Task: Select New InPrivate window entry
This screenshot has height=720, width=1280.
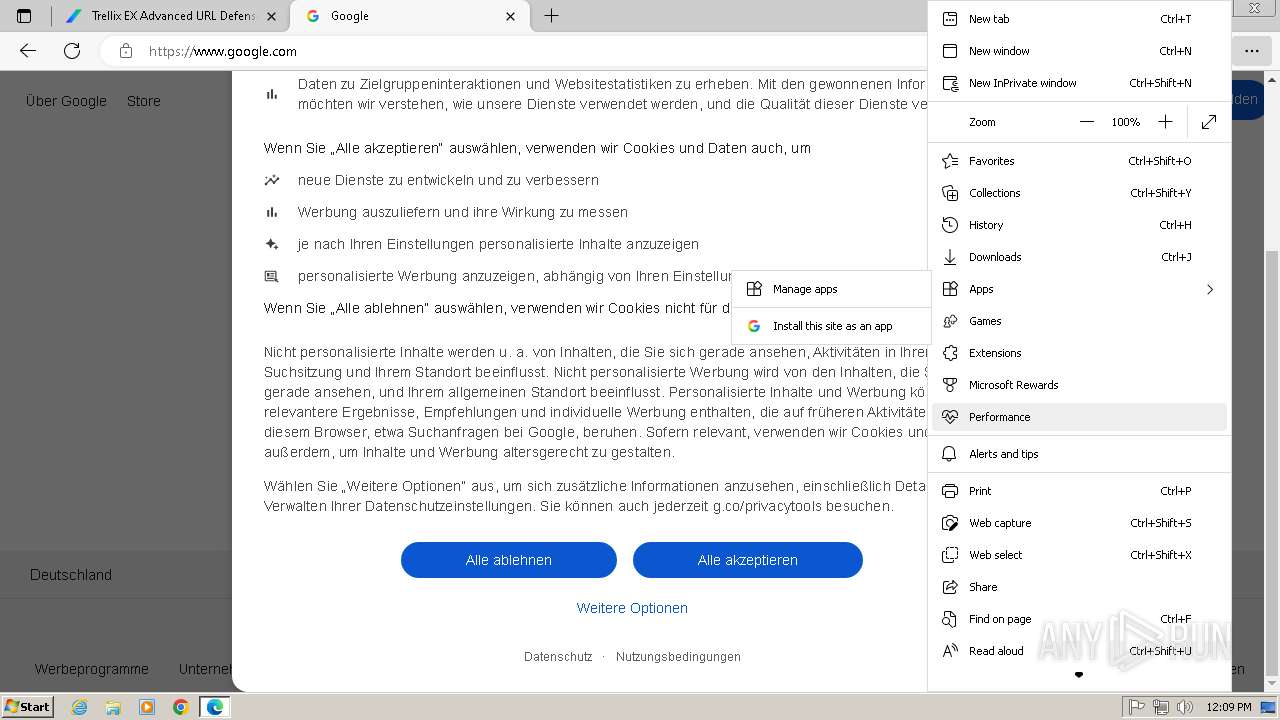Action: click(x=1079, y=83)
